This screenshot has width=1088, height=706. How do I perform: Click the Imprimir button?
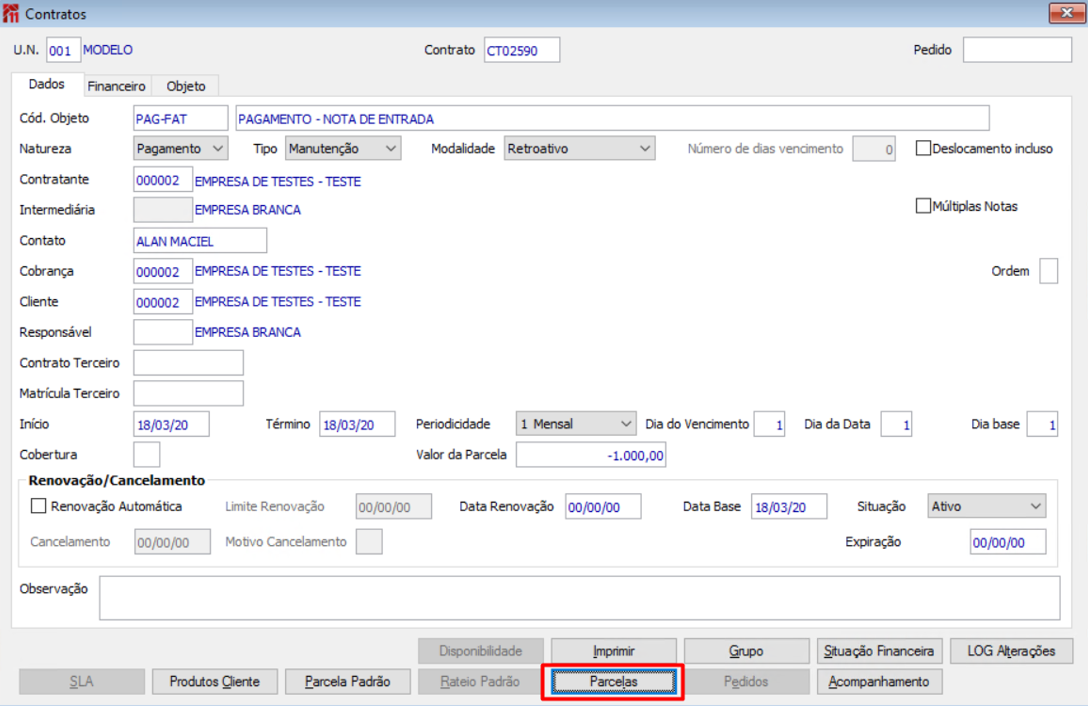pos(613,651)
